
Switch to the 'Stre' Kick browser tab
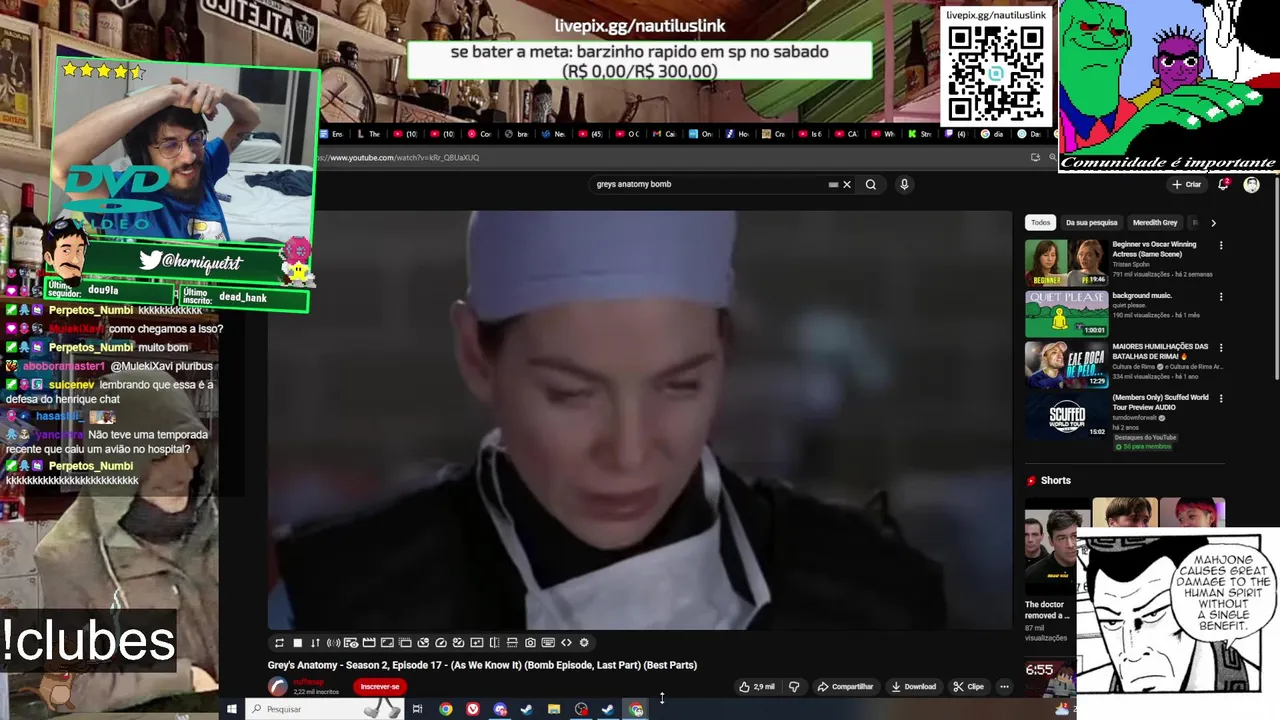point(919,134)
